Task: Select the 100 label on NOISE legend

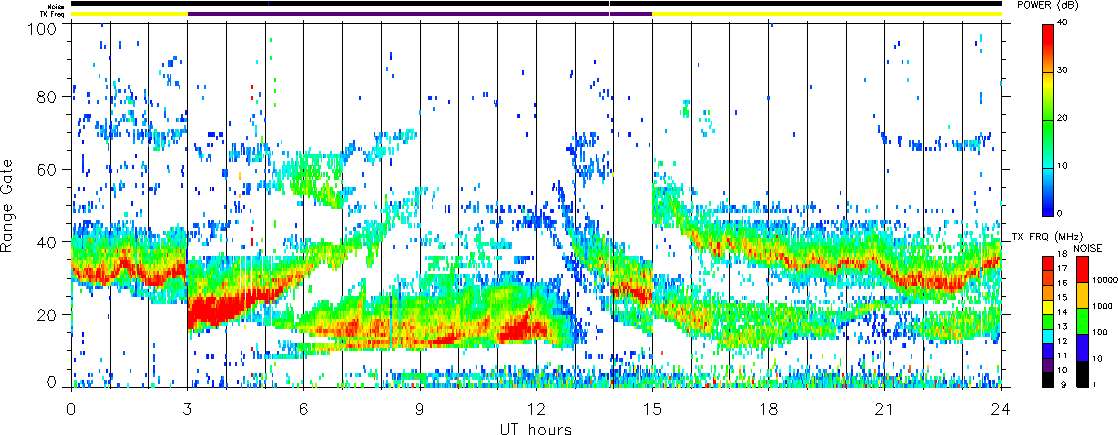Action: (x=1097, y=334)
